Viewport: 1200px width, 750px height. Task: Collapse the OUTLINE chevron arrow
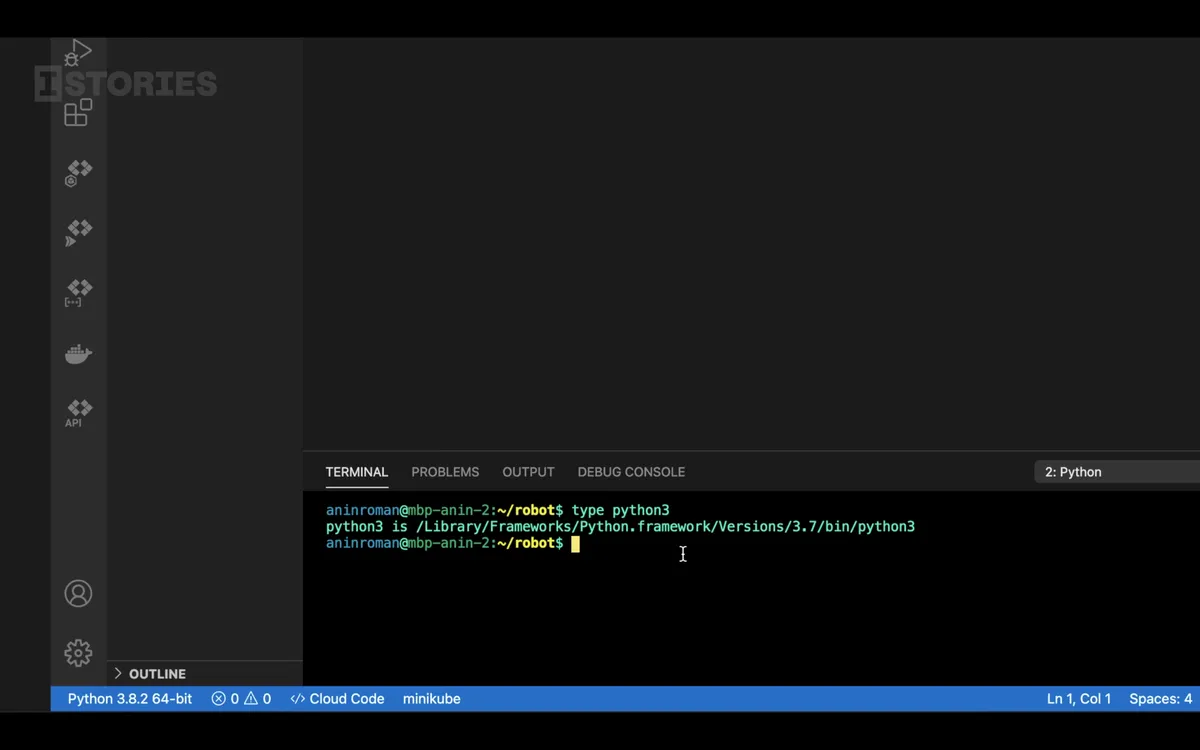[x=117, y=673]
